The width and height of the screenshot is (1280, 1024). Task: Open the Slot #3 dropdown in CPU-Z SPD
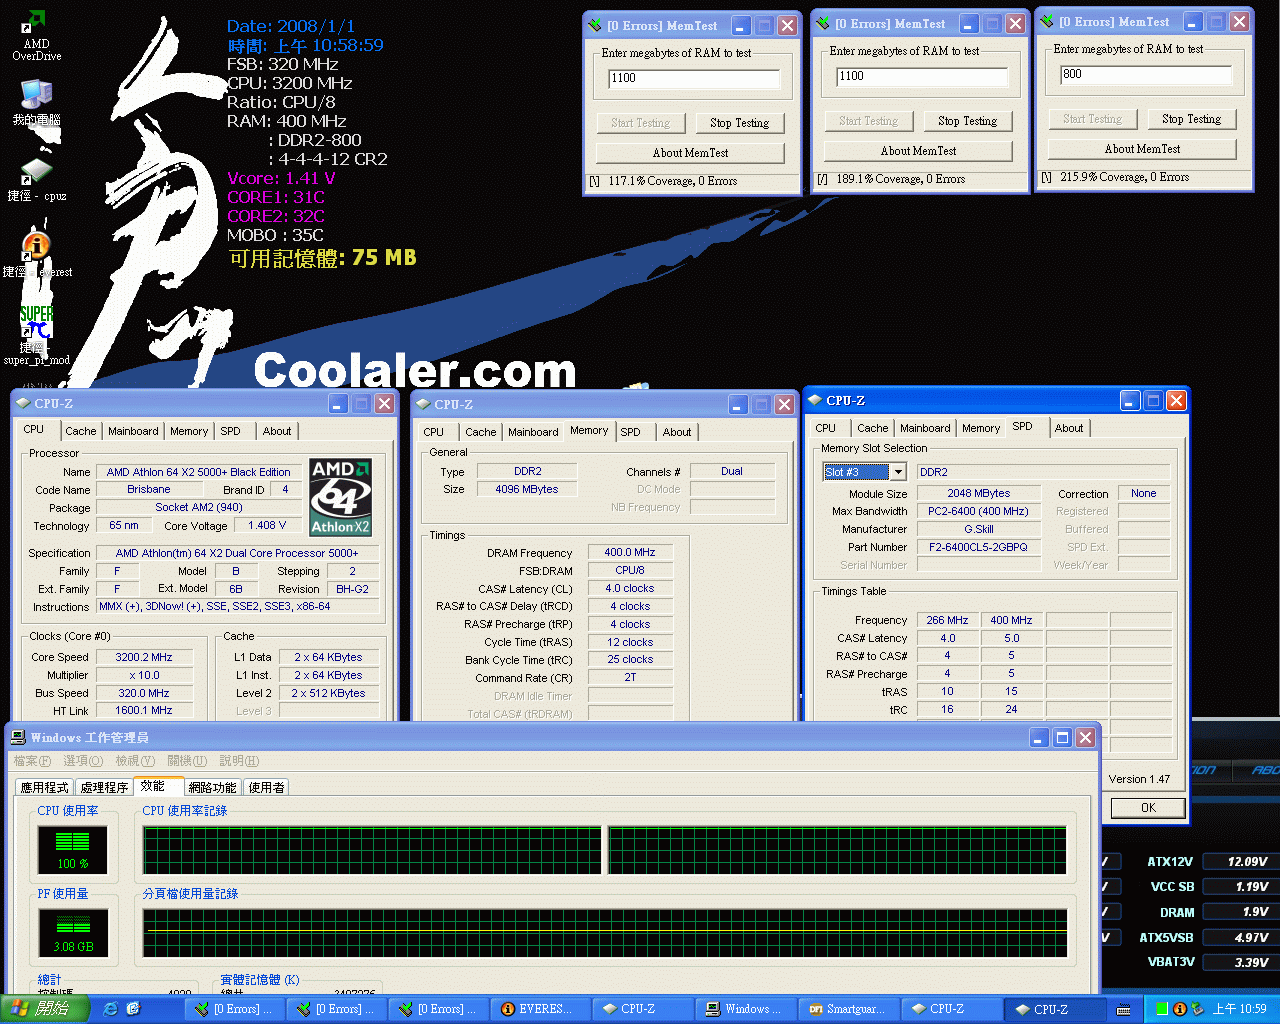[898, 472]
